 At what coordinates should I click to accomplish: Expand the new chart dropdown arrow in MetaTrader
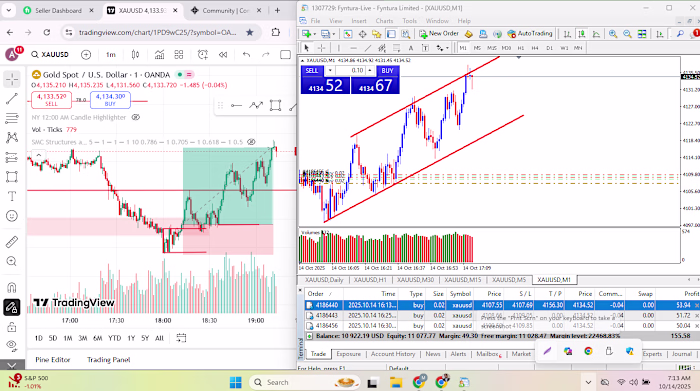click(314, 34)
